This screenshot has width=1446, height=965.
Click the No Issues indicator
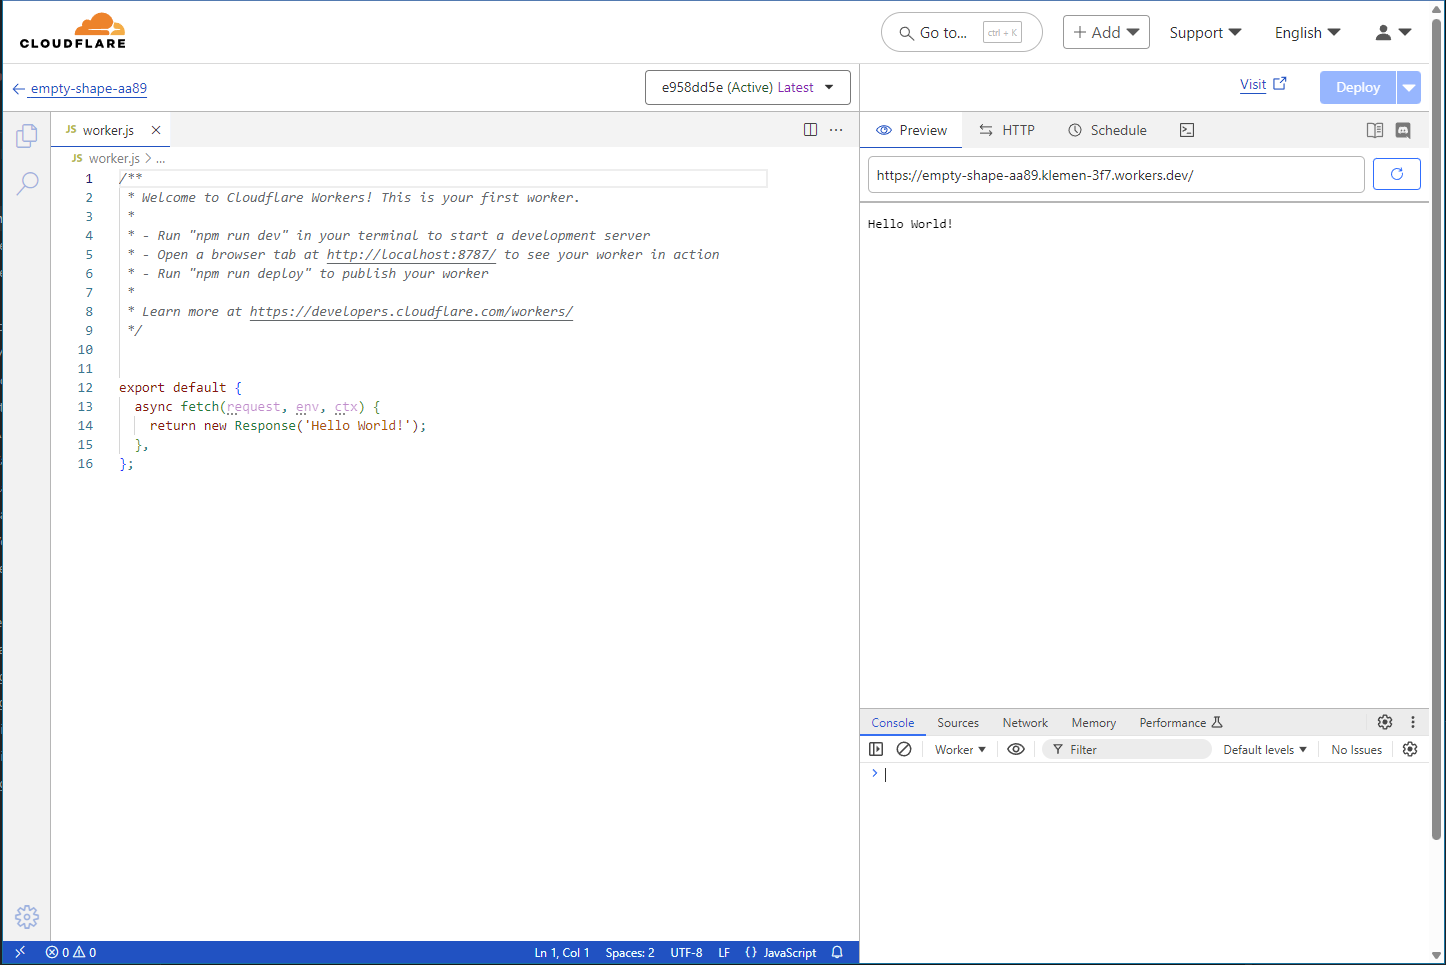pyautogui.click(x=1356, y=749)
